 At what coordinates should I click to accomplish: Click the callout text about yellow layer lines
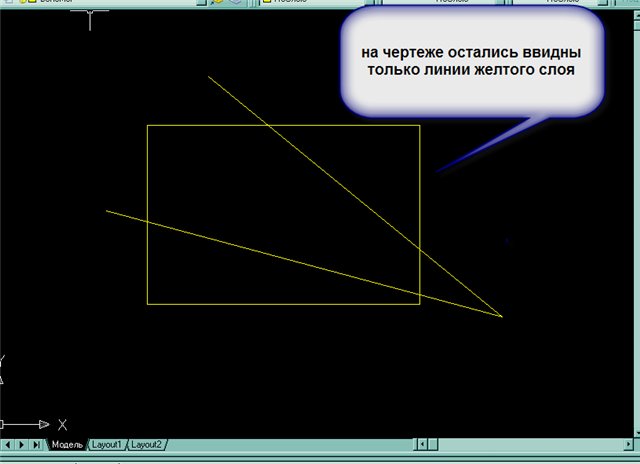click(472, 62)
